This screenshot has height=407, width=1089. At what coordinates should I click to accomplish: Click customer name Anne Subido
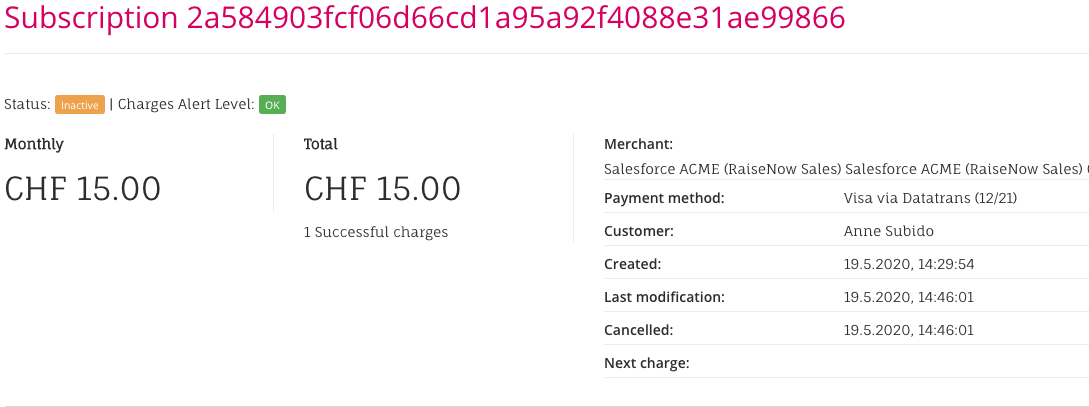(889, 231)
